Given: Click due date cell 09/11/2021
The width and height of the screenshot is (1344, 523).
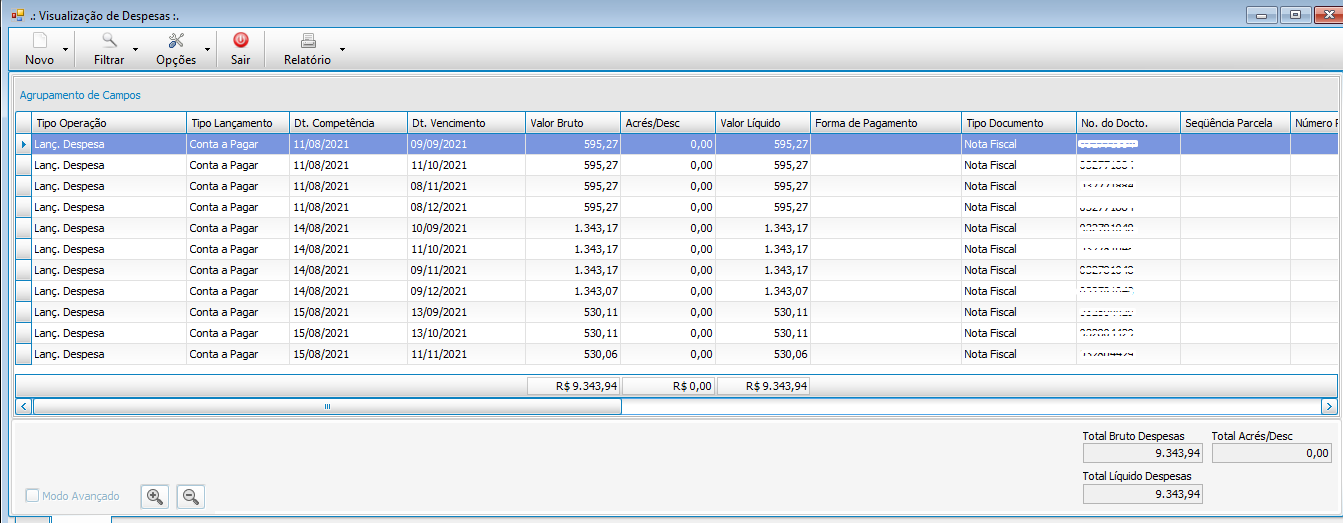Looking at the screenshot, I should point(467,270).
